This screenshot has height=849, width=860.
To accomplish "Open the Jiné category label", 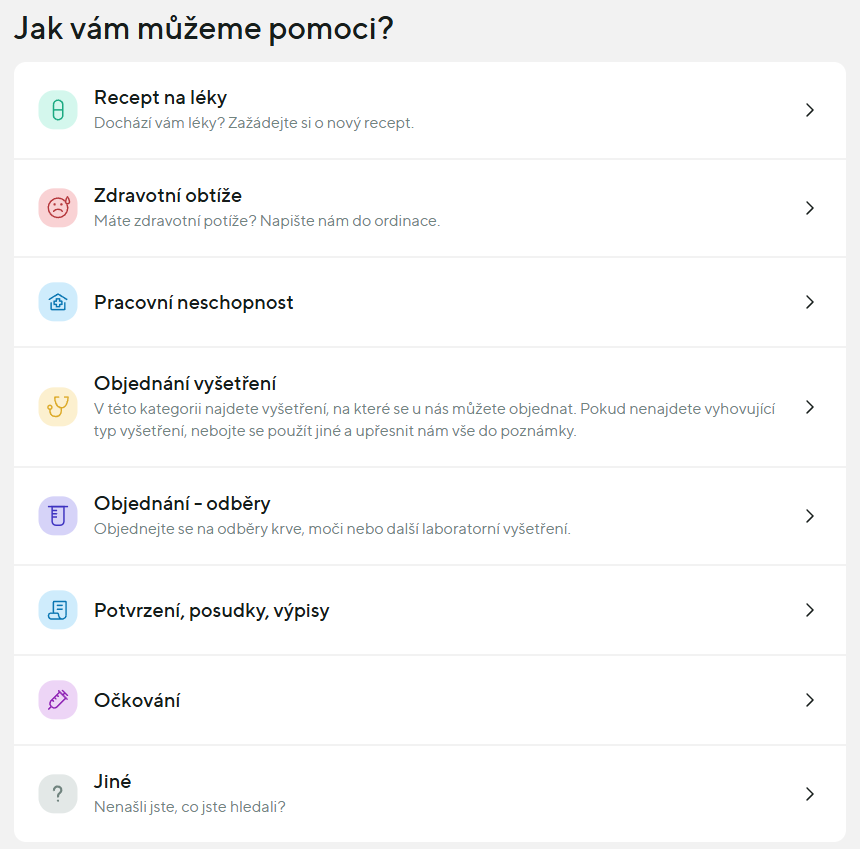I will tap(113, 782).
